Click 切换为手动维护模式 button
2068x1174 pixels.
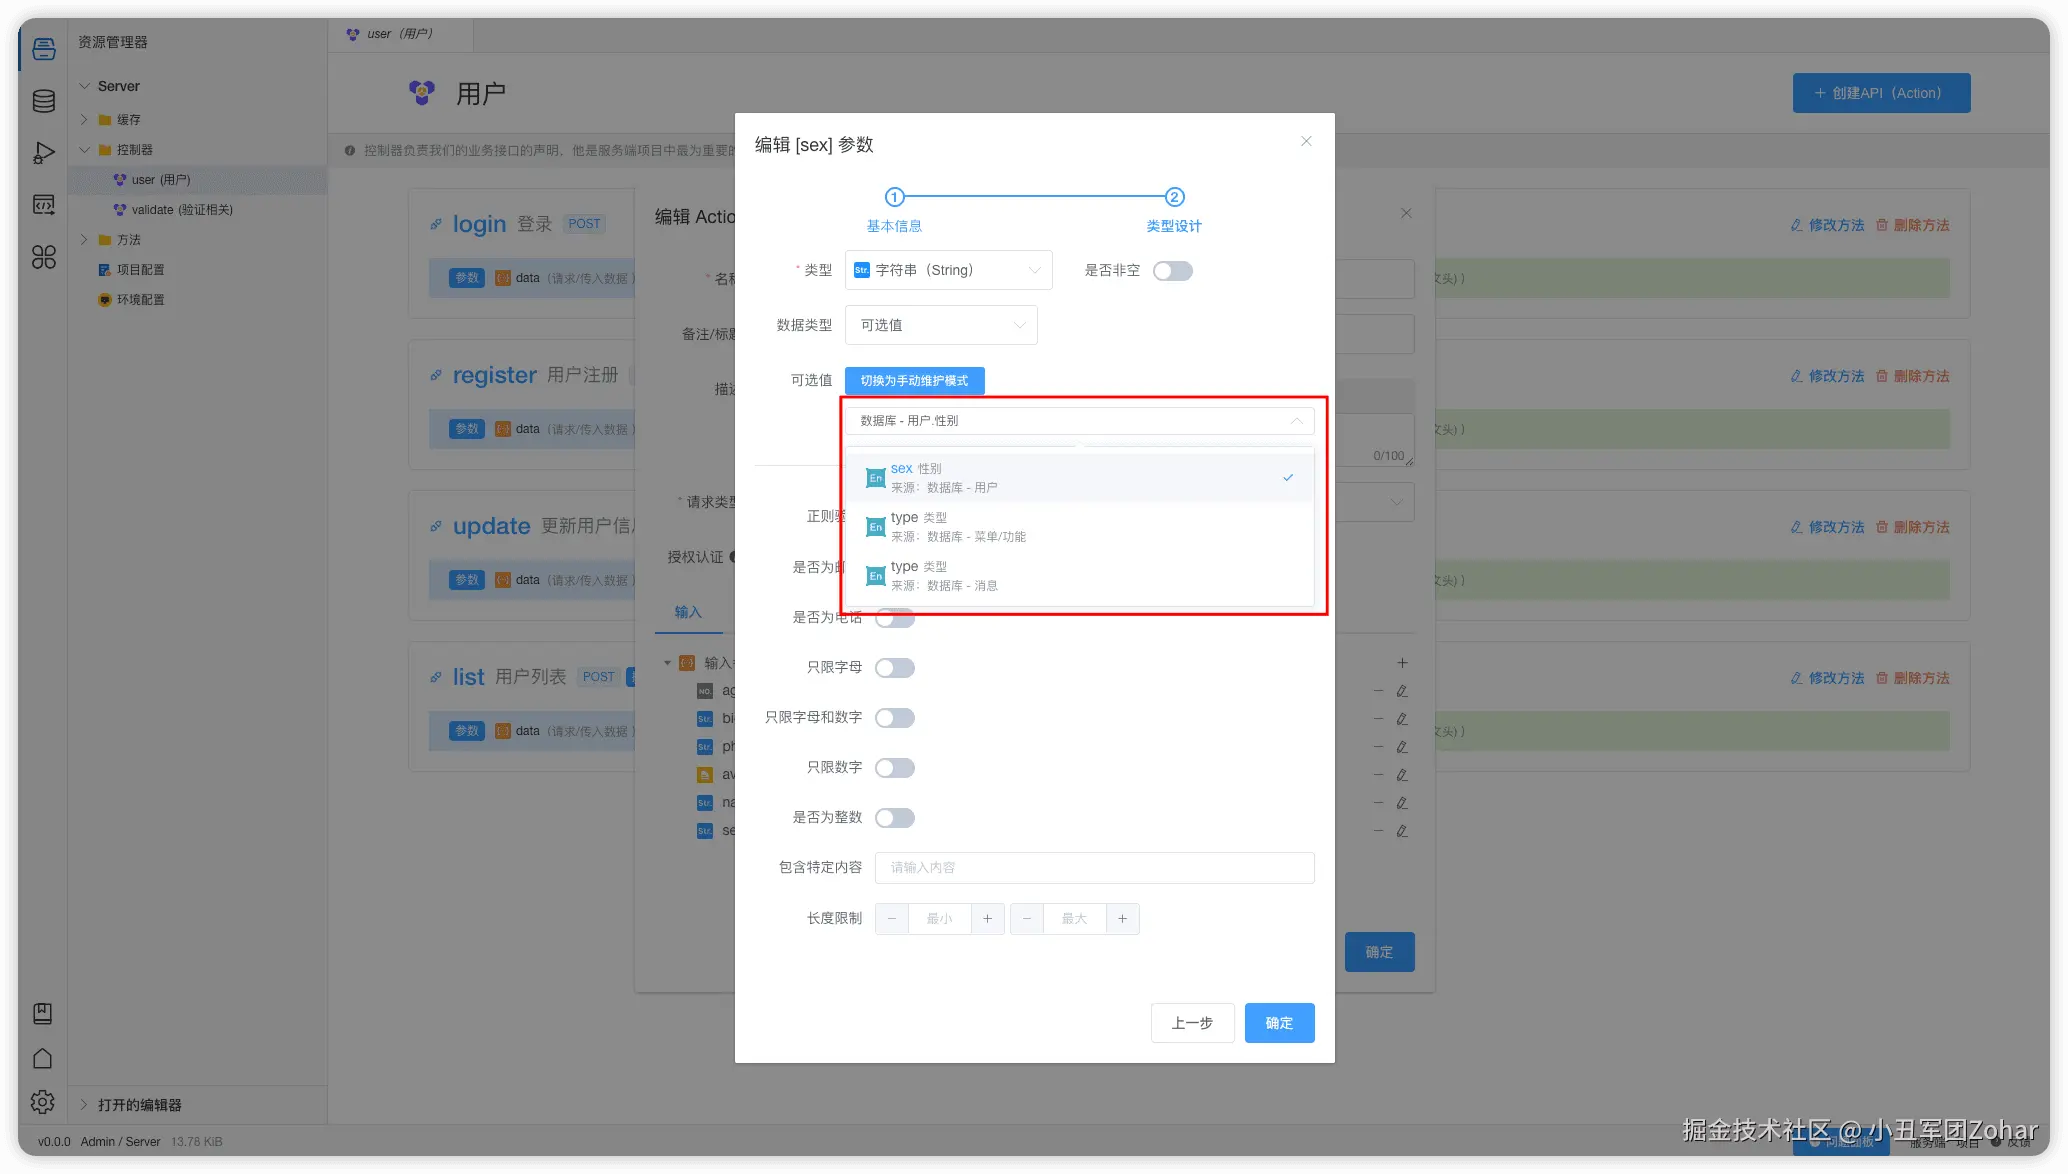click(x=914, y=381)
